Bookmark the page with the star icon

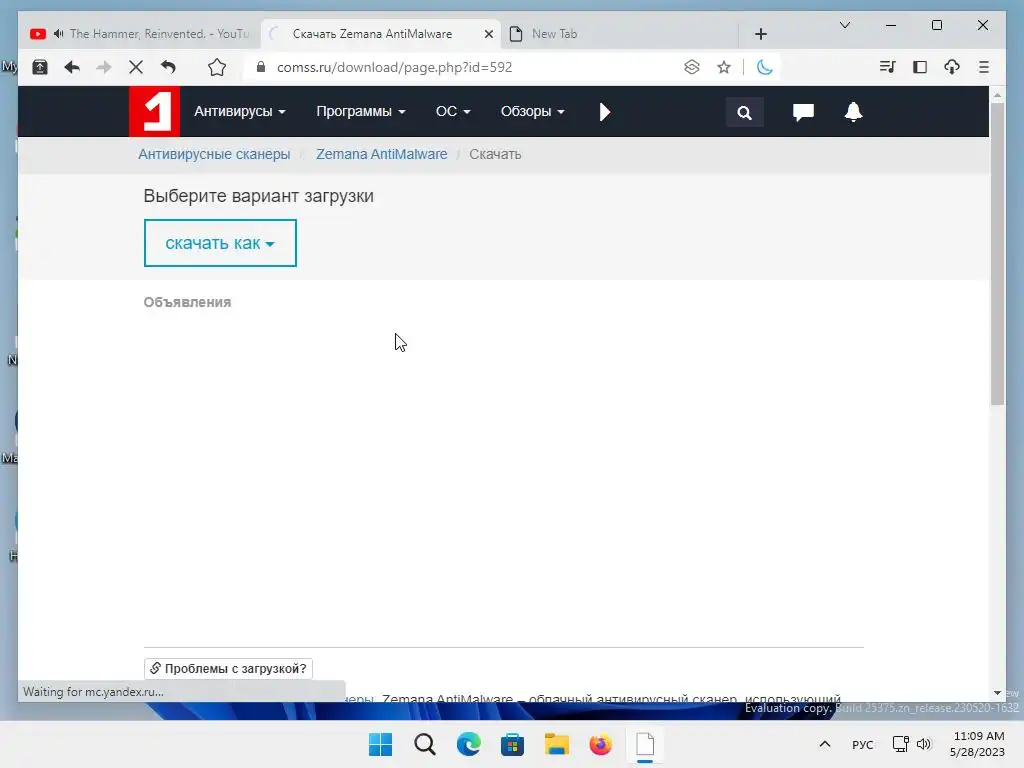click(724, 67)
